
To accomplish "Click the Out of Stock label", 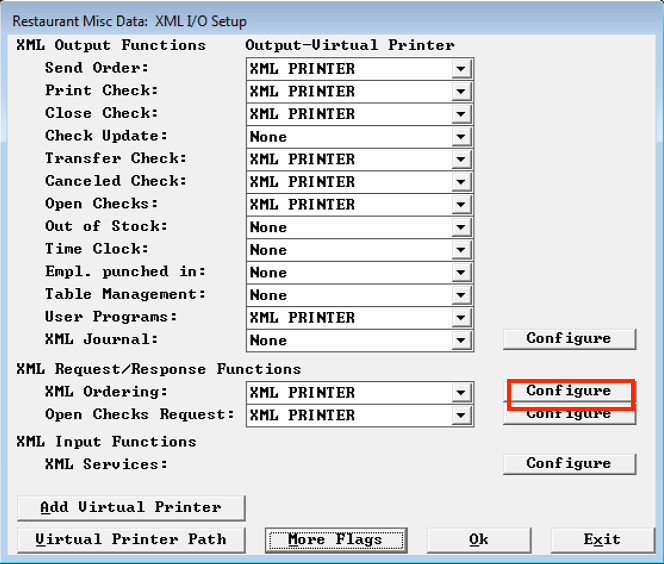I will [x=106, y=226].
